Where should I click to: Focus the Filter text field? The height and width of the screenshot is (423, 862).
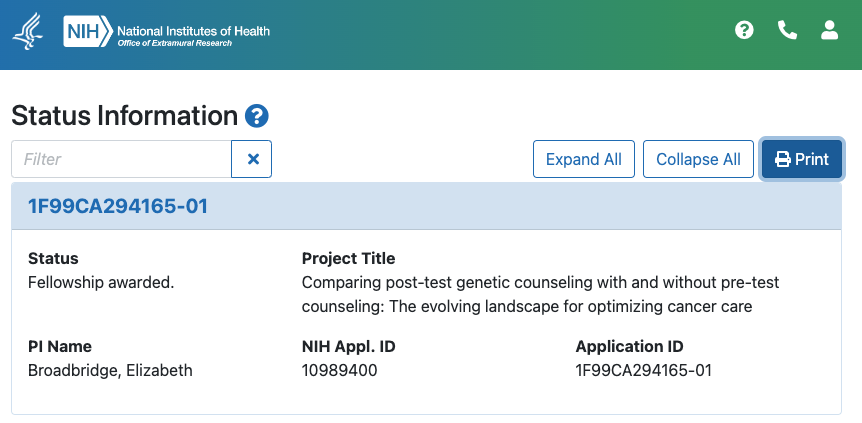coord(121,159)
